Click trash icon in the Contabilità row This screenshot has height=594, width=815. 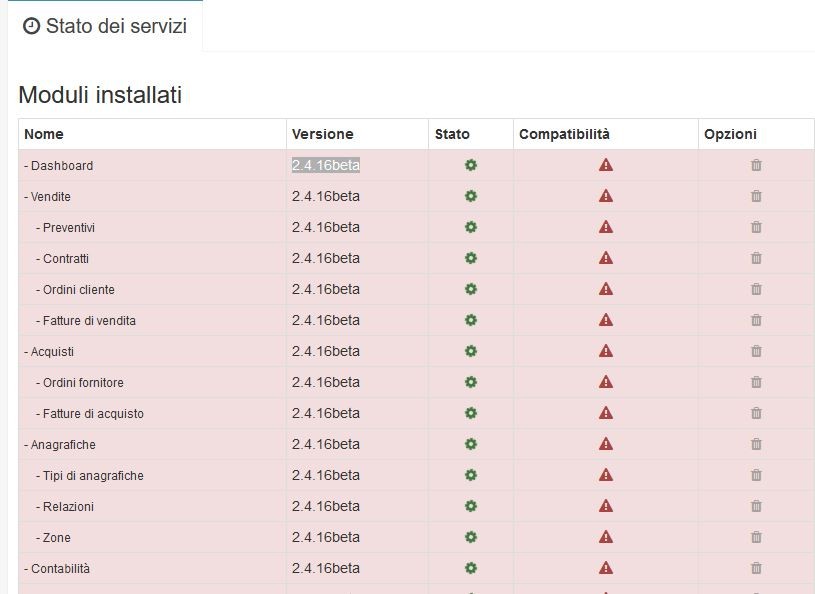(x=756, y=568)
